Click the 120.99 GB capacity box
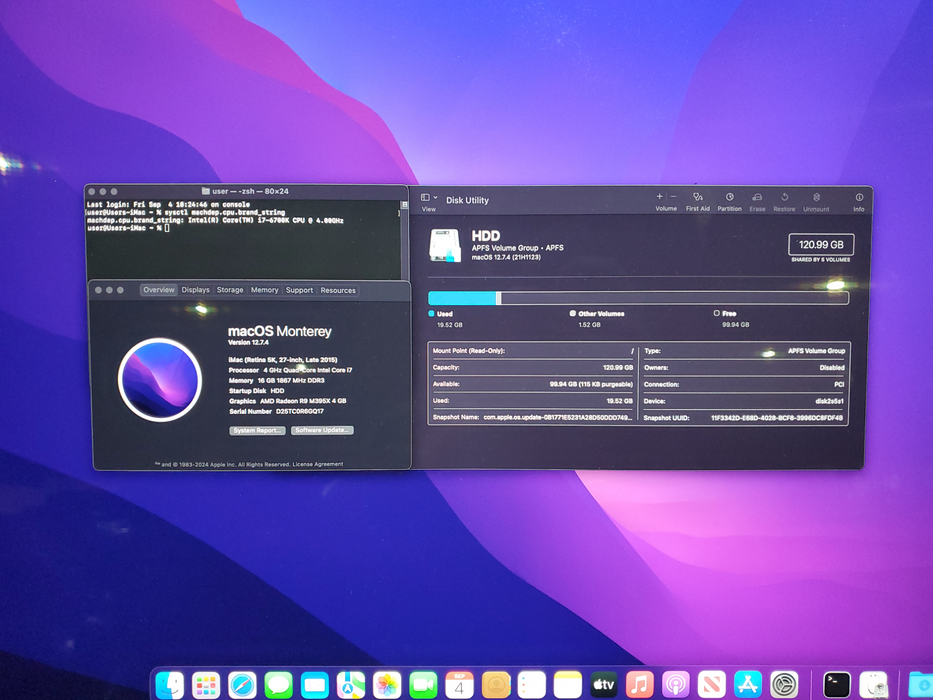 (x=821, y=245)
